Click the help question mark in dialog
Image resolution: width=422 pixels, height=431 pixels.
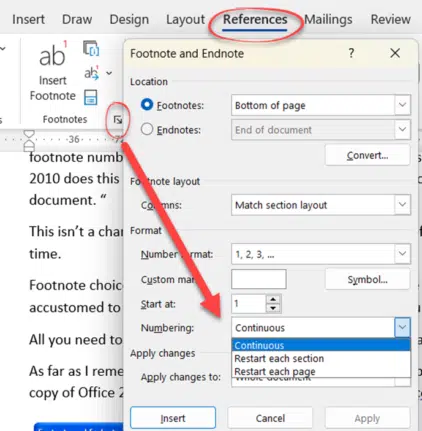[x=351, y=53]
